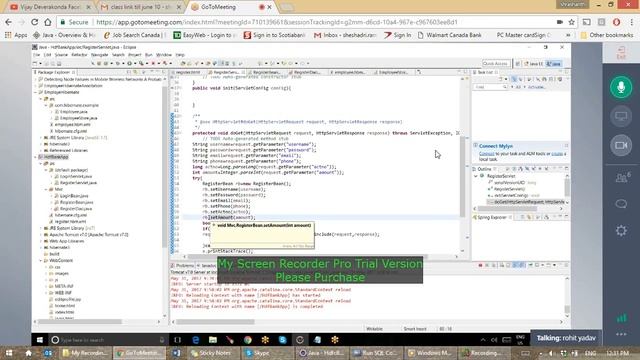Switch to the Gmail class link tab
Image resolution: width=640 pixels, height=360 pixels.
point(140,7)
